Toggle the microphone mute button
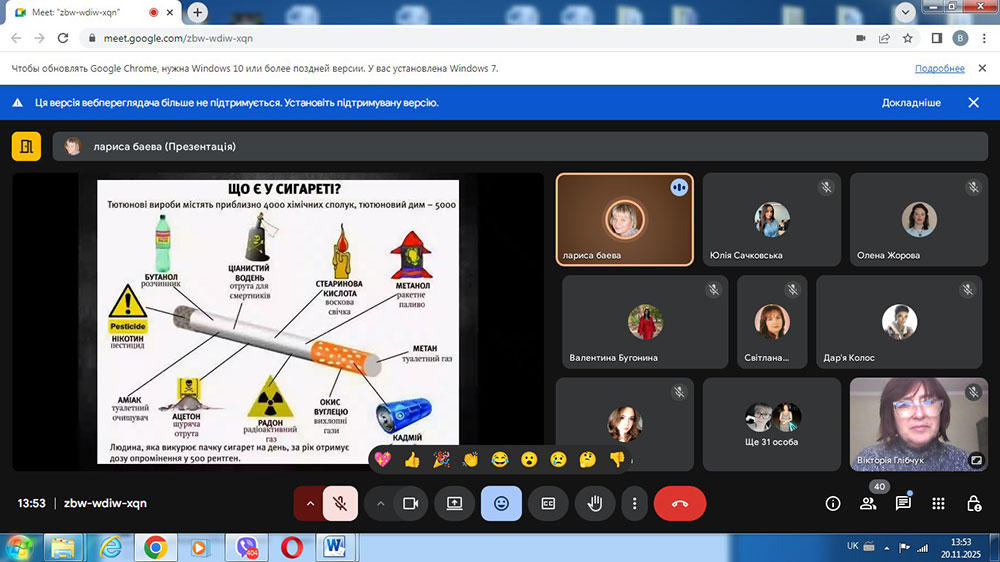 [x=340, y=504]
